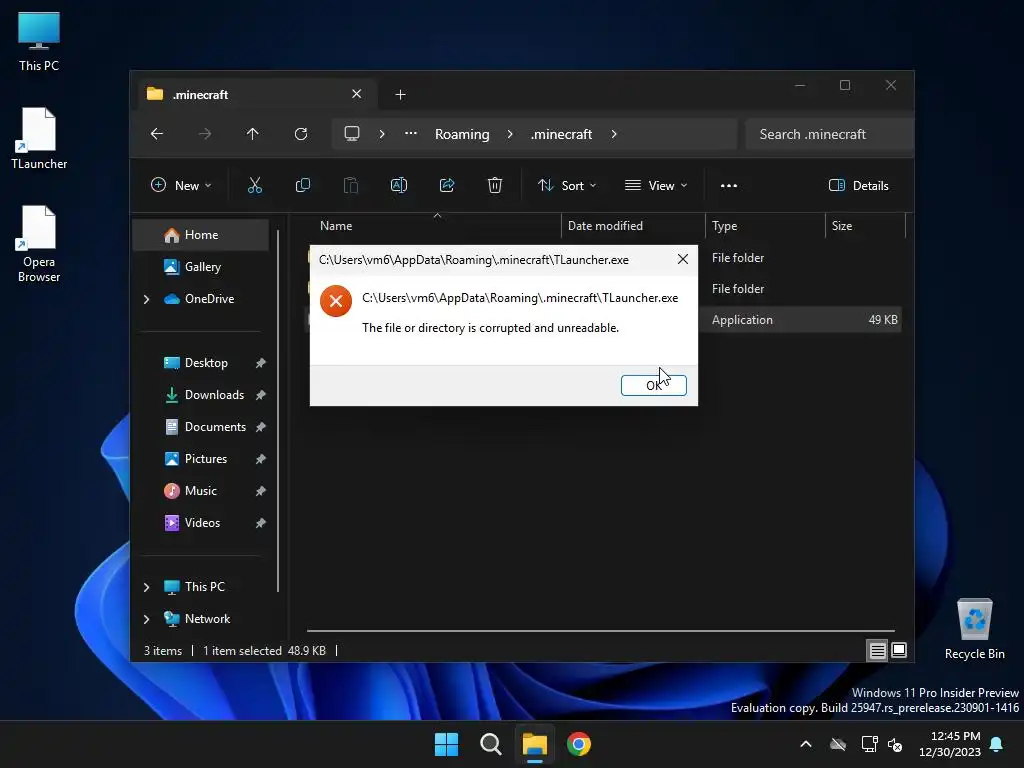The width and height of the screenshot is (1024, 768).
Task: Switch to details list view icon
Action: click(877, 650)
